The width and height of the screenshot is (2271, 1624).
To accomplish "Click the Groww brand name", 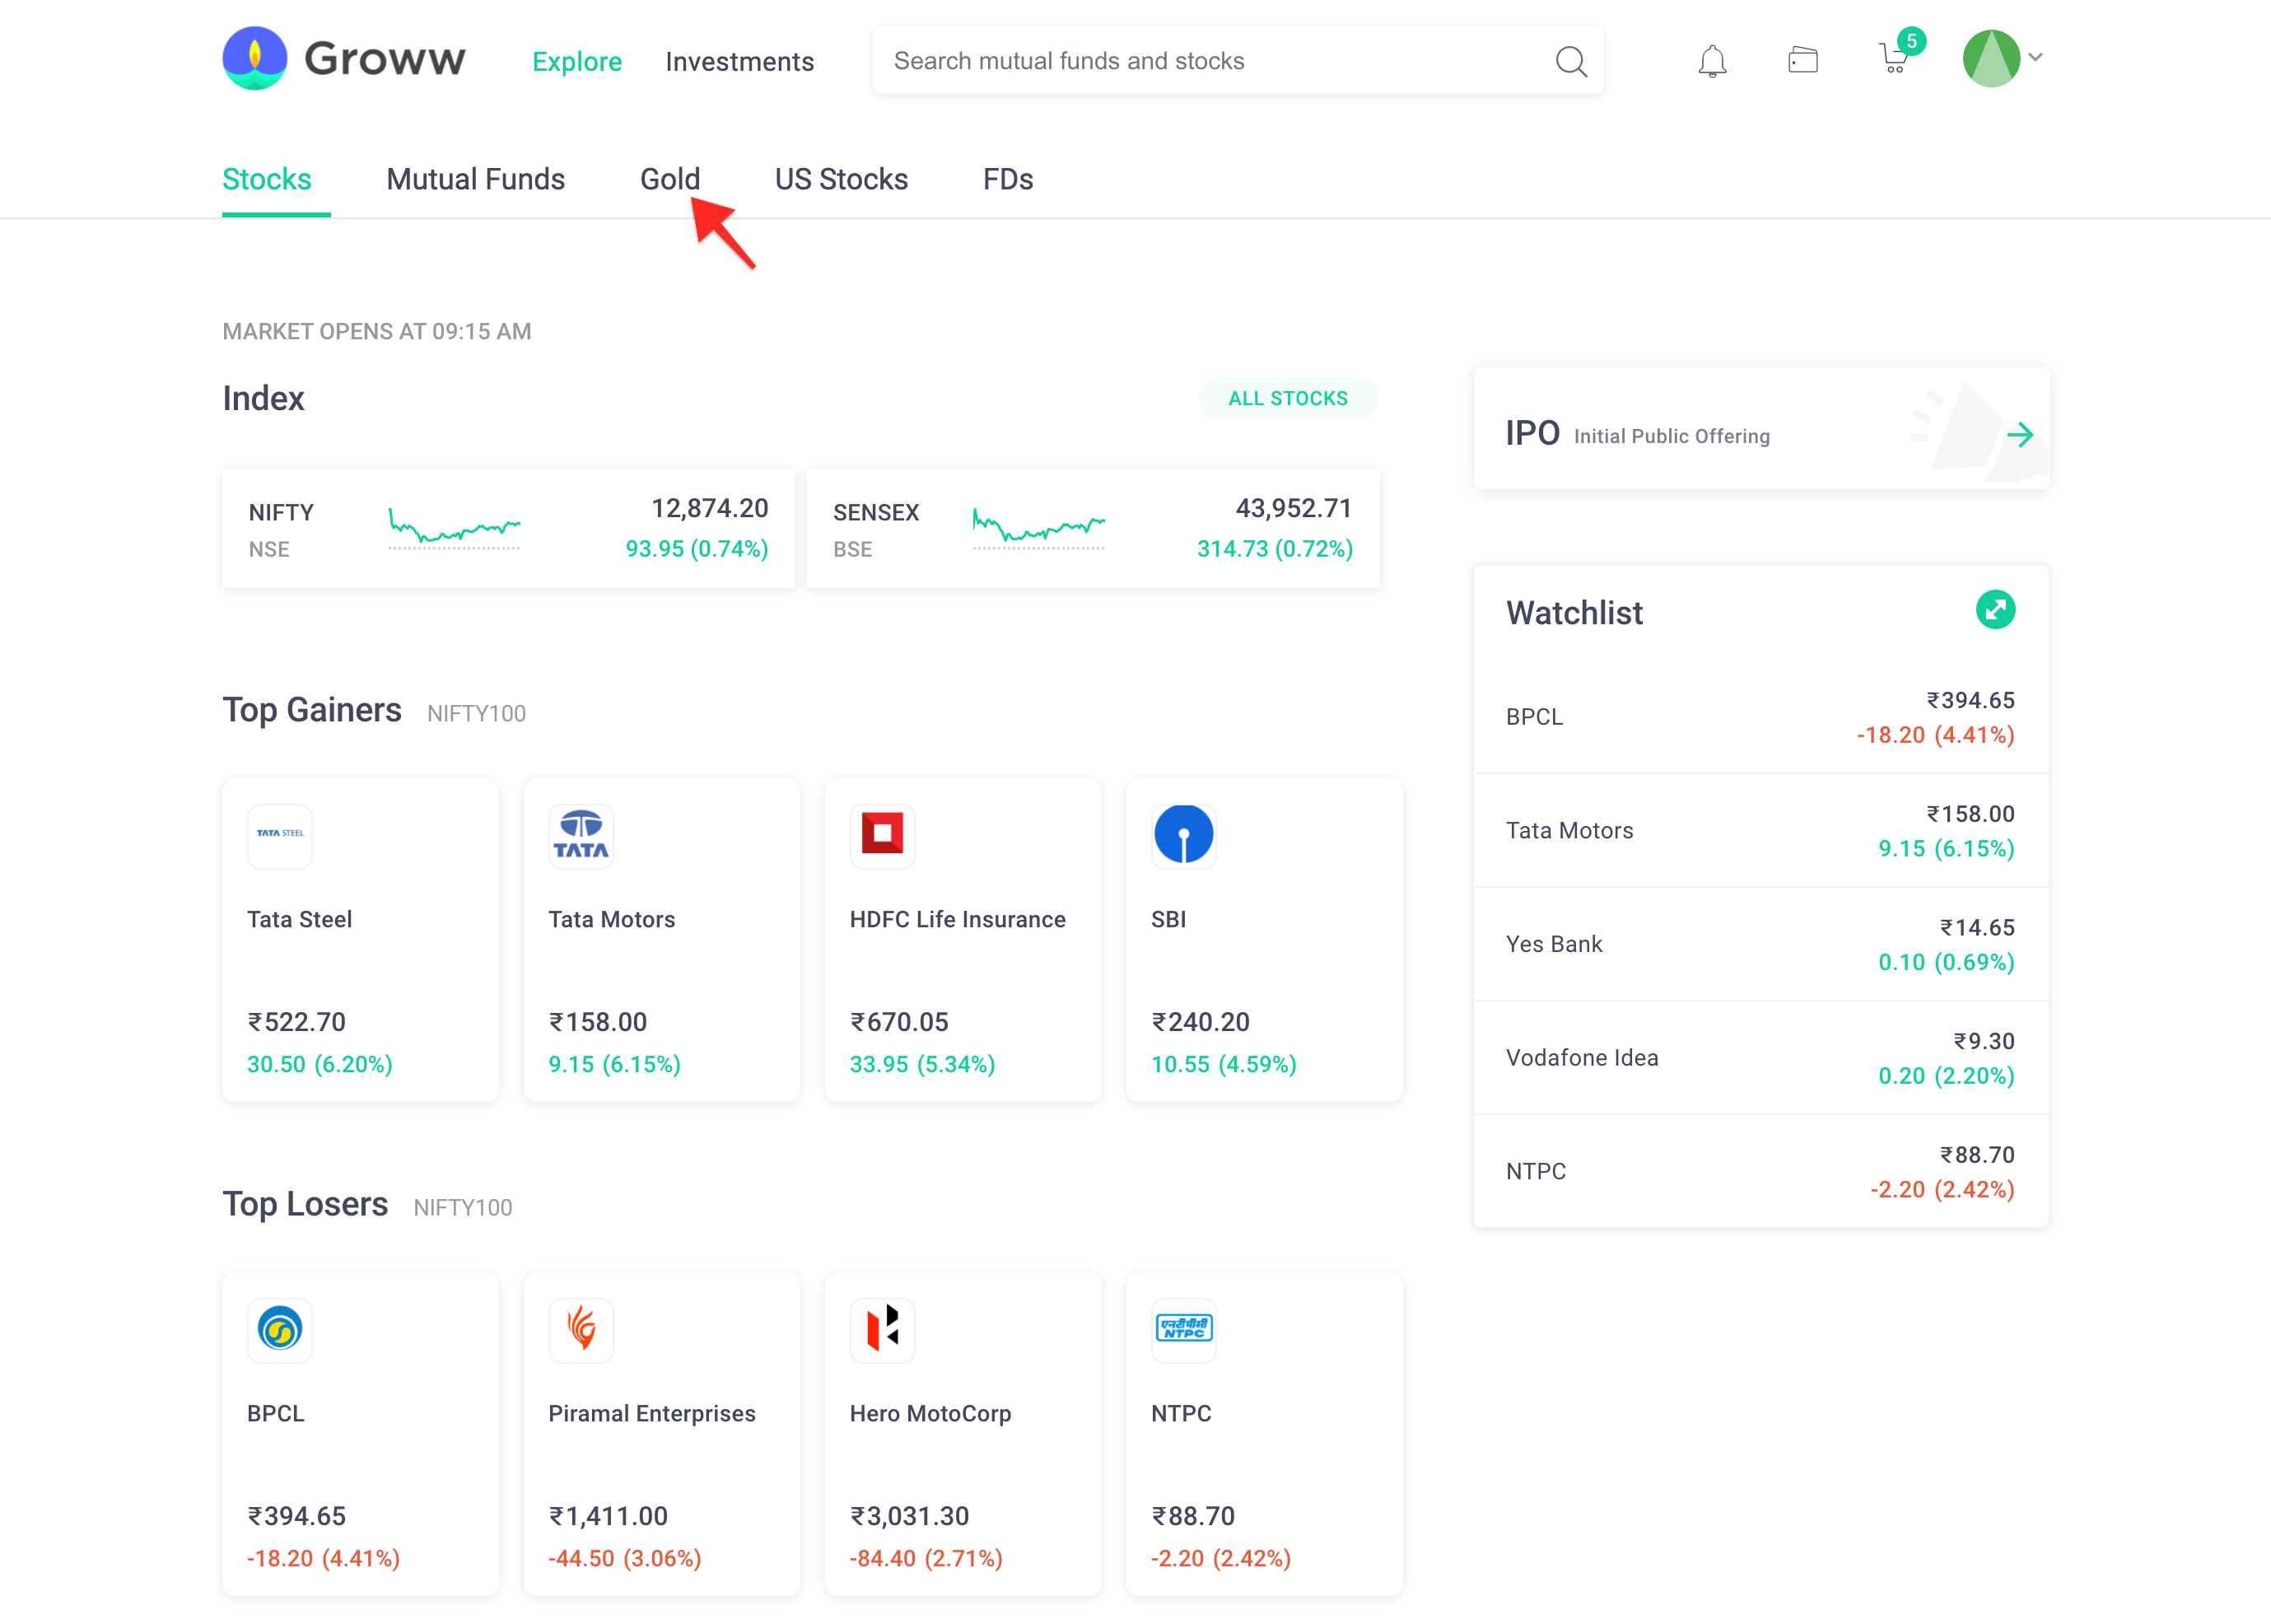I will (385, 59).
